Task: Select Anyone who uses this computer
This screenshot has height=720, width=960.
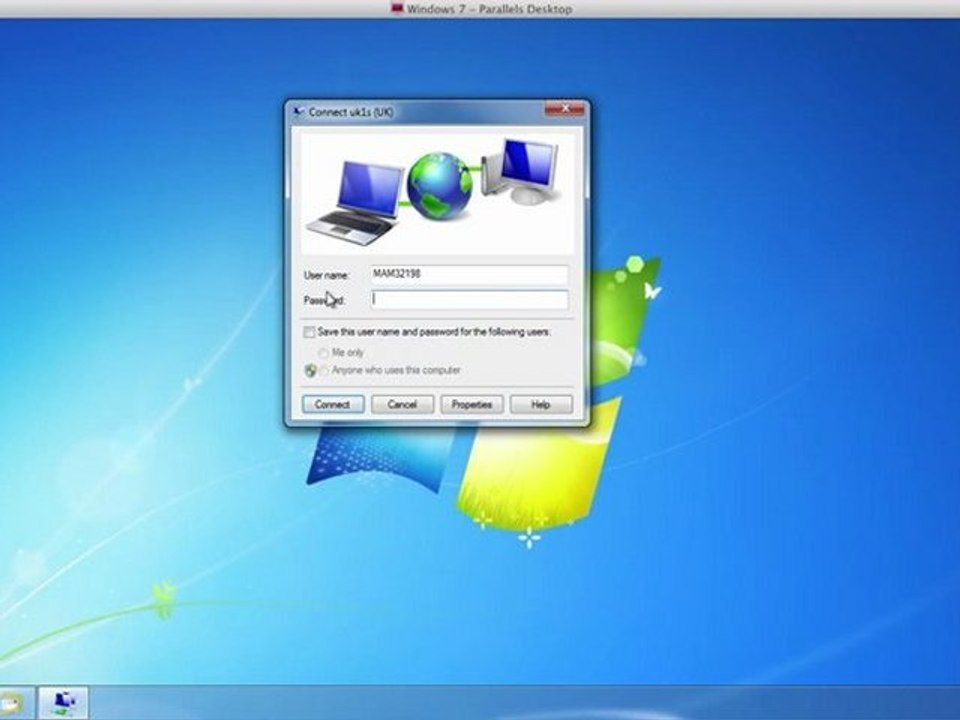Action: (x=325, y=371)
